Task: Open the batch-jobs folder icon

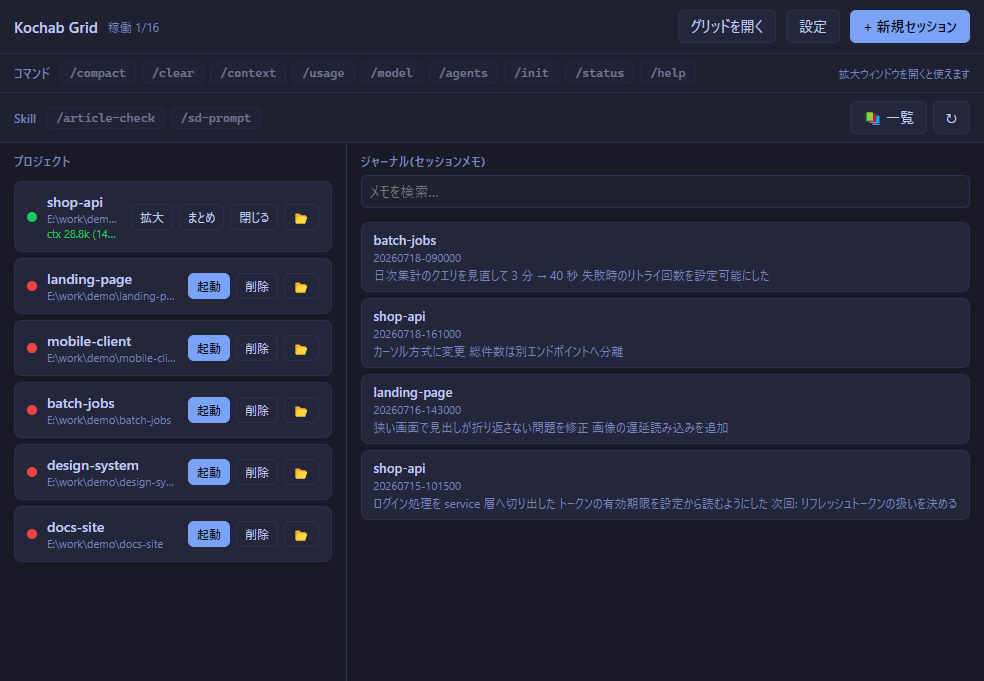Action: pos(301,411)
